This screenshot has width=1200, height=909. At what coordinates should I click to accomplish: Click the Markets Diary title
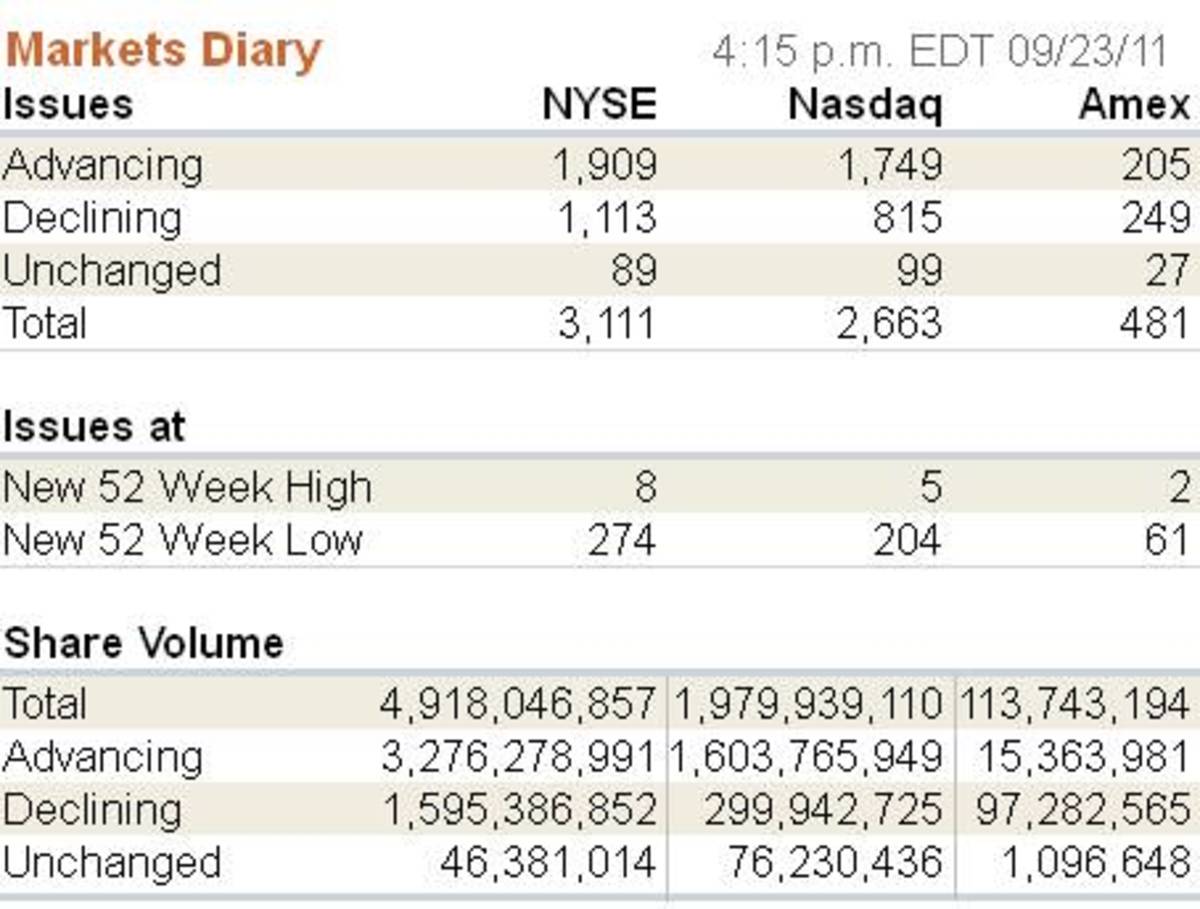pyautogui.click(x=163, y=49)
